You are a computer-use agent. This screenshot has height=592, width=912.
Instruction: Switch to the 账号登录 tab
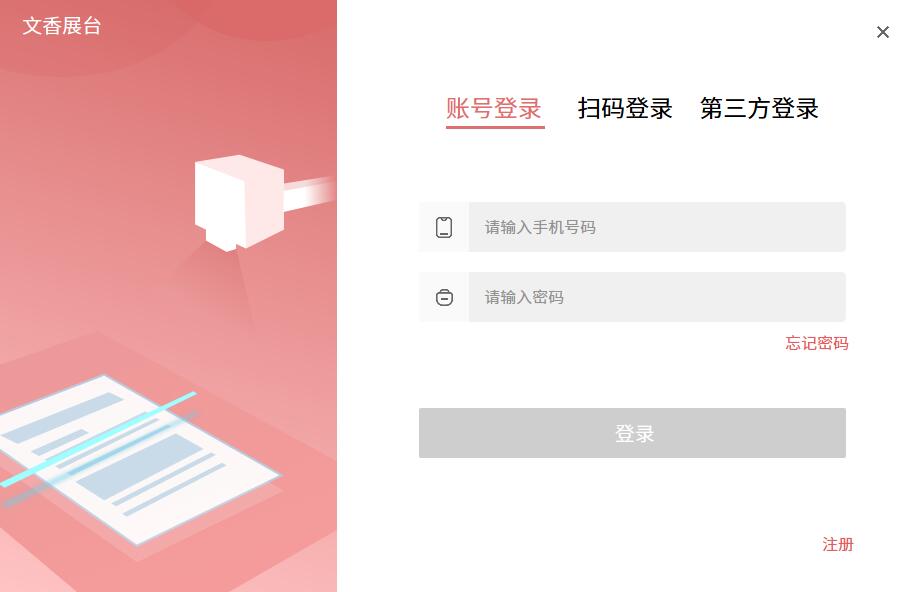point(494,108)
